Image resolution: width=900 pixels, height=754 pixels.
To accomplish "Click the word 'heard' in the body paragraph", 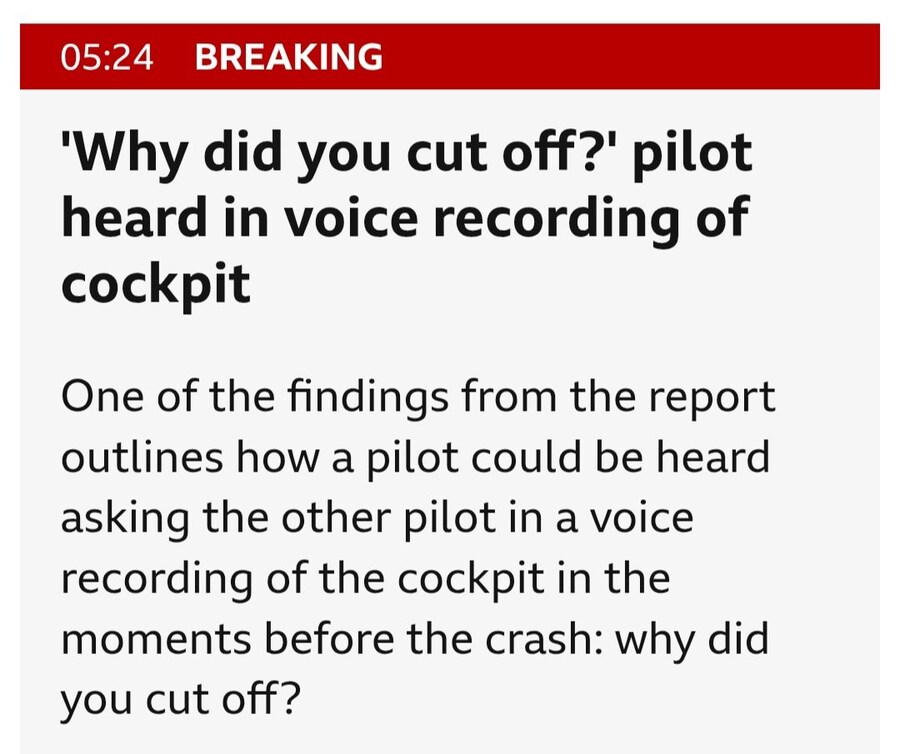I will [x=713, y=457].
